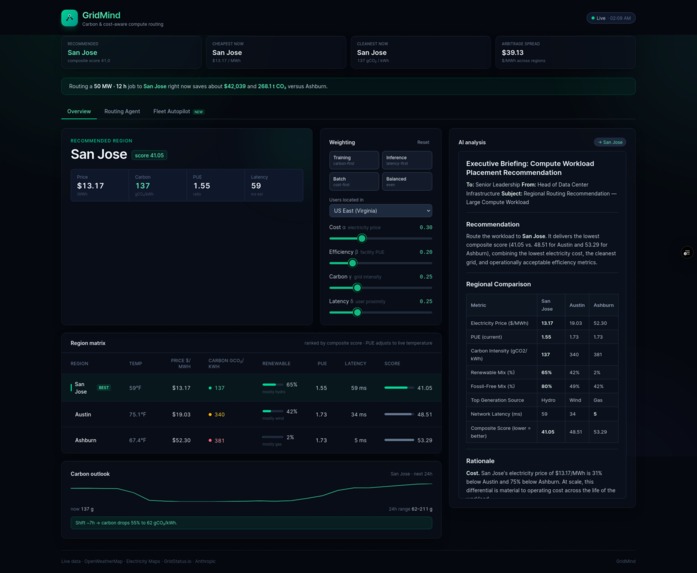Click the TEMP column header
Image resolution: width=697 pixels, height=573 pixels.
(x=136, y=364)
